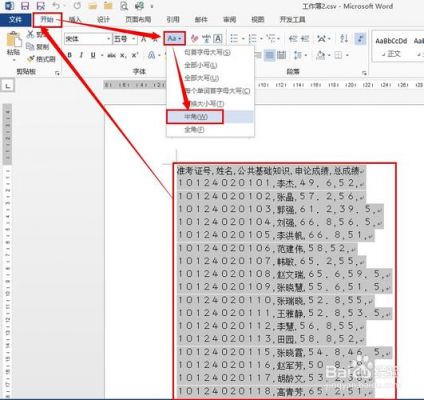424x400 pixels.
Task: Open the Customize Quick Access Toolbar arrow
Action: tap(152, 6)
